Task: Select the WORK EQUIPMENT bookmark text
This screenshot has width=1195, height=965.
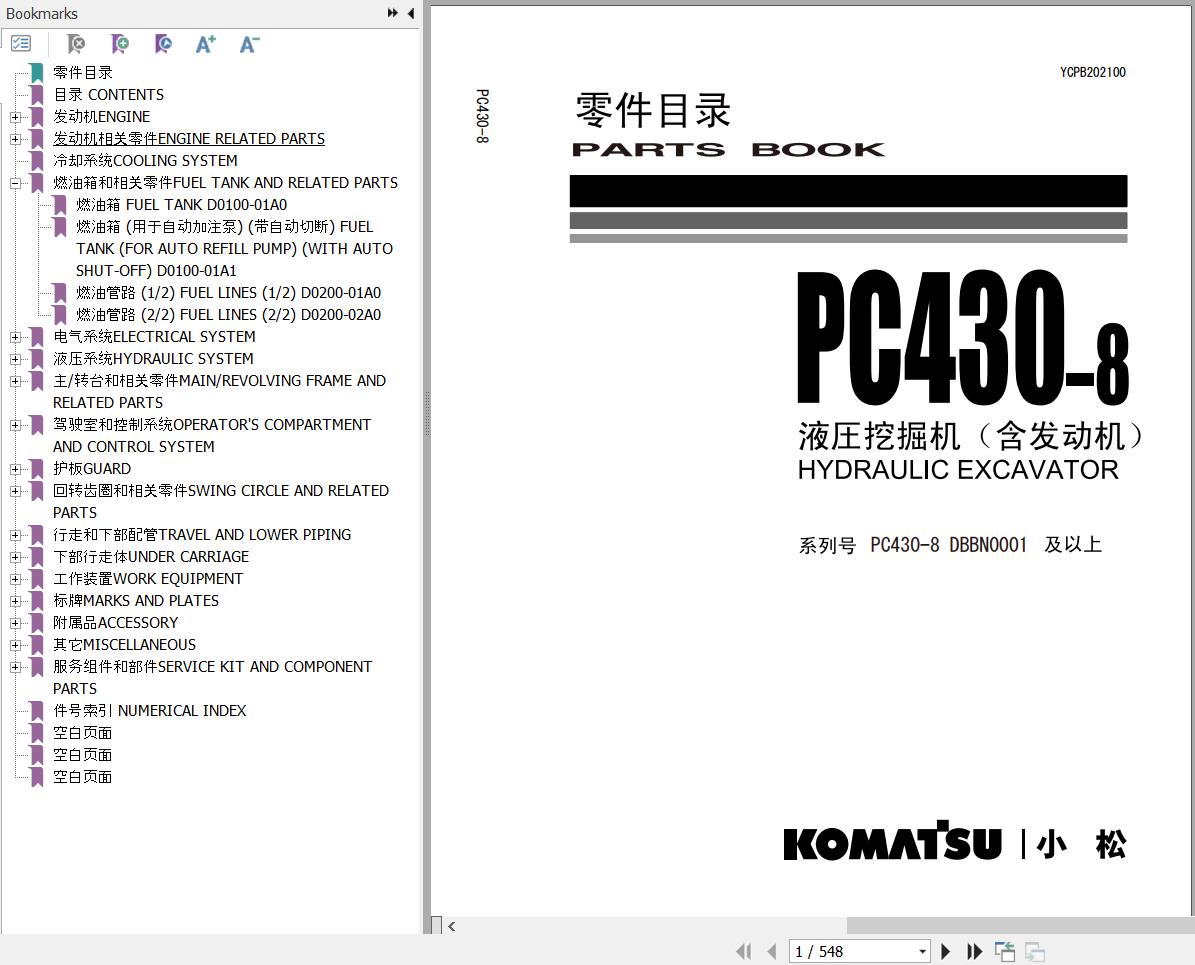Action: click(x=148, y=579)
